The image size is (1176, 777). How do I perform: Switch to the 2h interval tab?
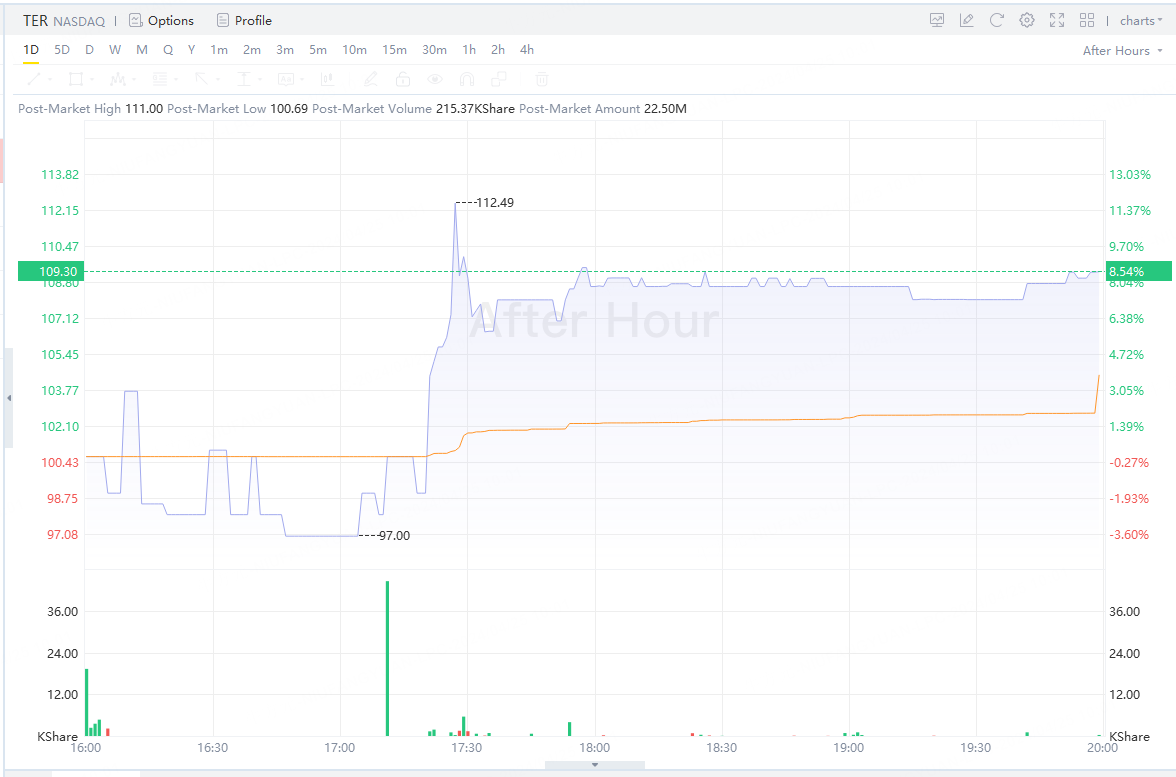tap(498, 50)
